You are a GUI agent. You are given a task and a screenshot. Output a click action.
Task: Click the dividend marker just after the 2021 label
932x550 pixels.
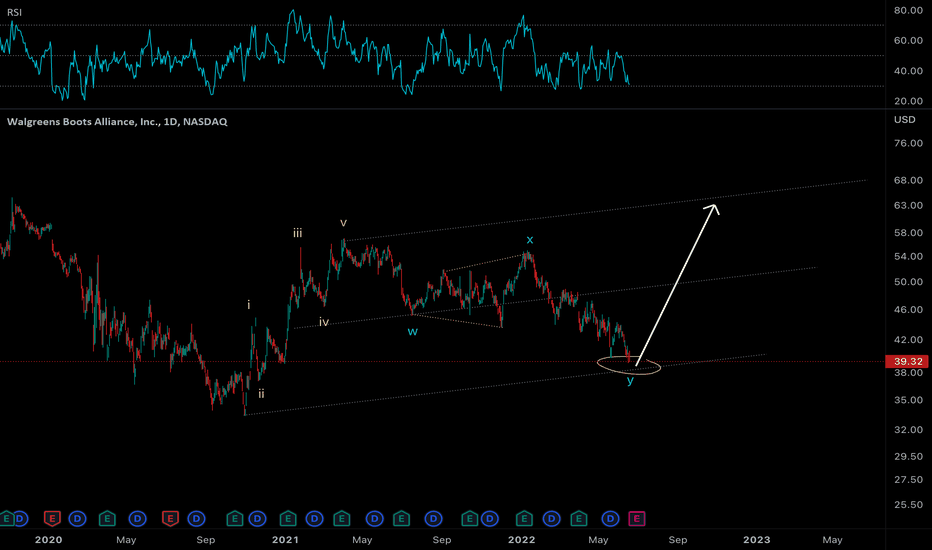(x=314, y=518)
